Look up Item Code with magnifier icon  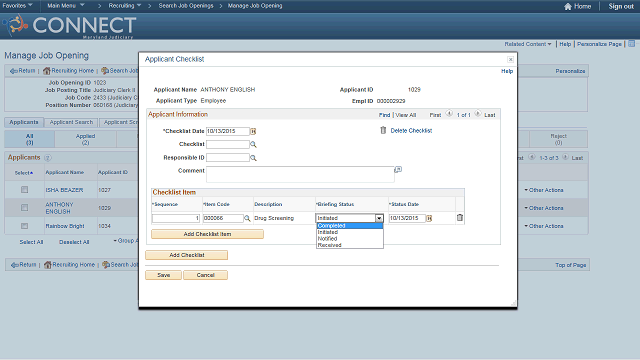coord(247,218)
